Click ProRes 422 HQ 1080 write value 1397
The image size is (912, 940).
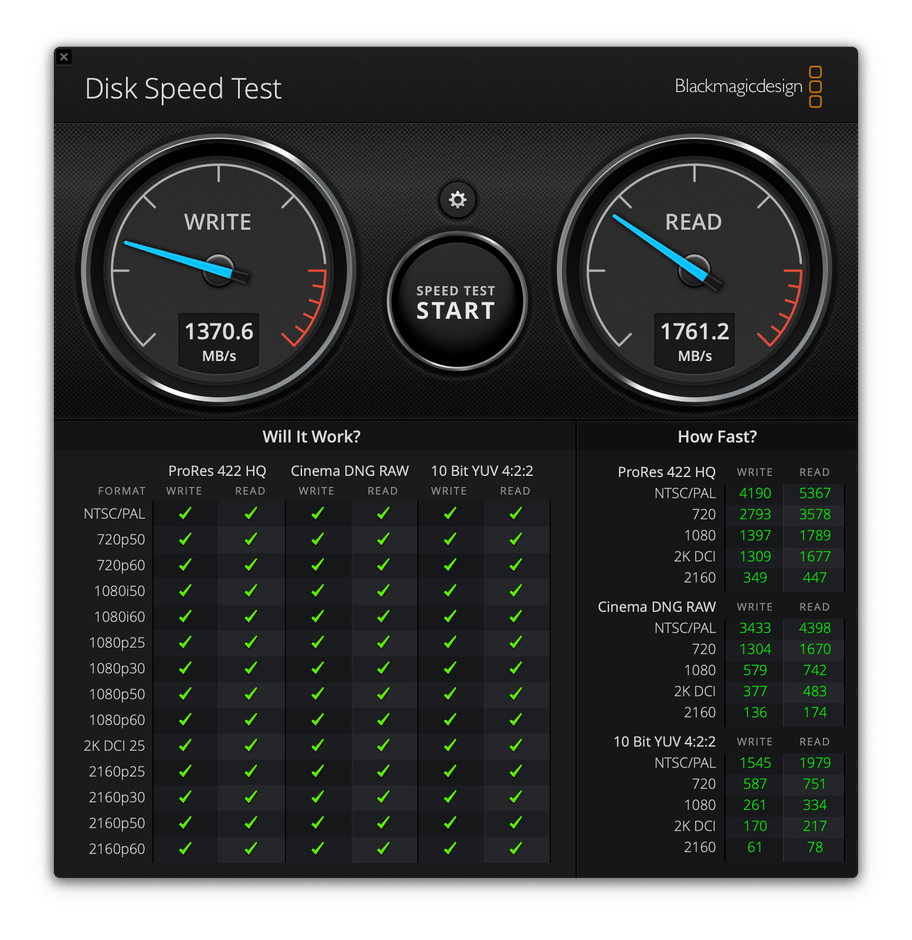coord(755,535)
